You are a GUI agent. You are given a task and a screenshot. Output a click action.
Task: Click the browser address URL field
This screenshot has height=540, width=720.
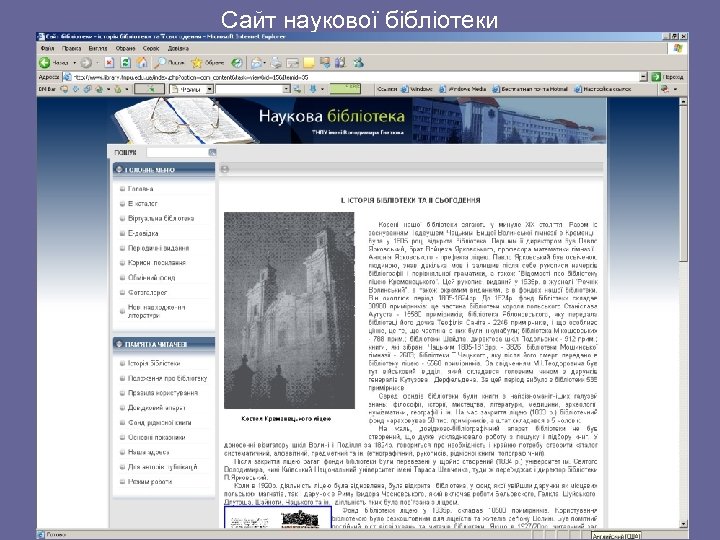tap(356, 77)
